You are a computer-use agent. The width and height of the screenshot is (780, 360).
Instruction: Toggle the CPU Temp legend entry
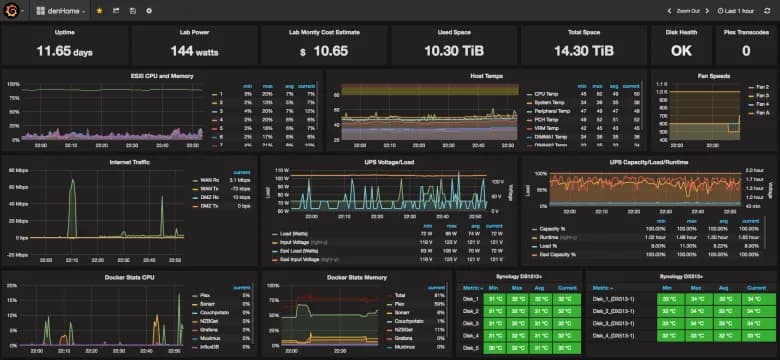point(546,94)
